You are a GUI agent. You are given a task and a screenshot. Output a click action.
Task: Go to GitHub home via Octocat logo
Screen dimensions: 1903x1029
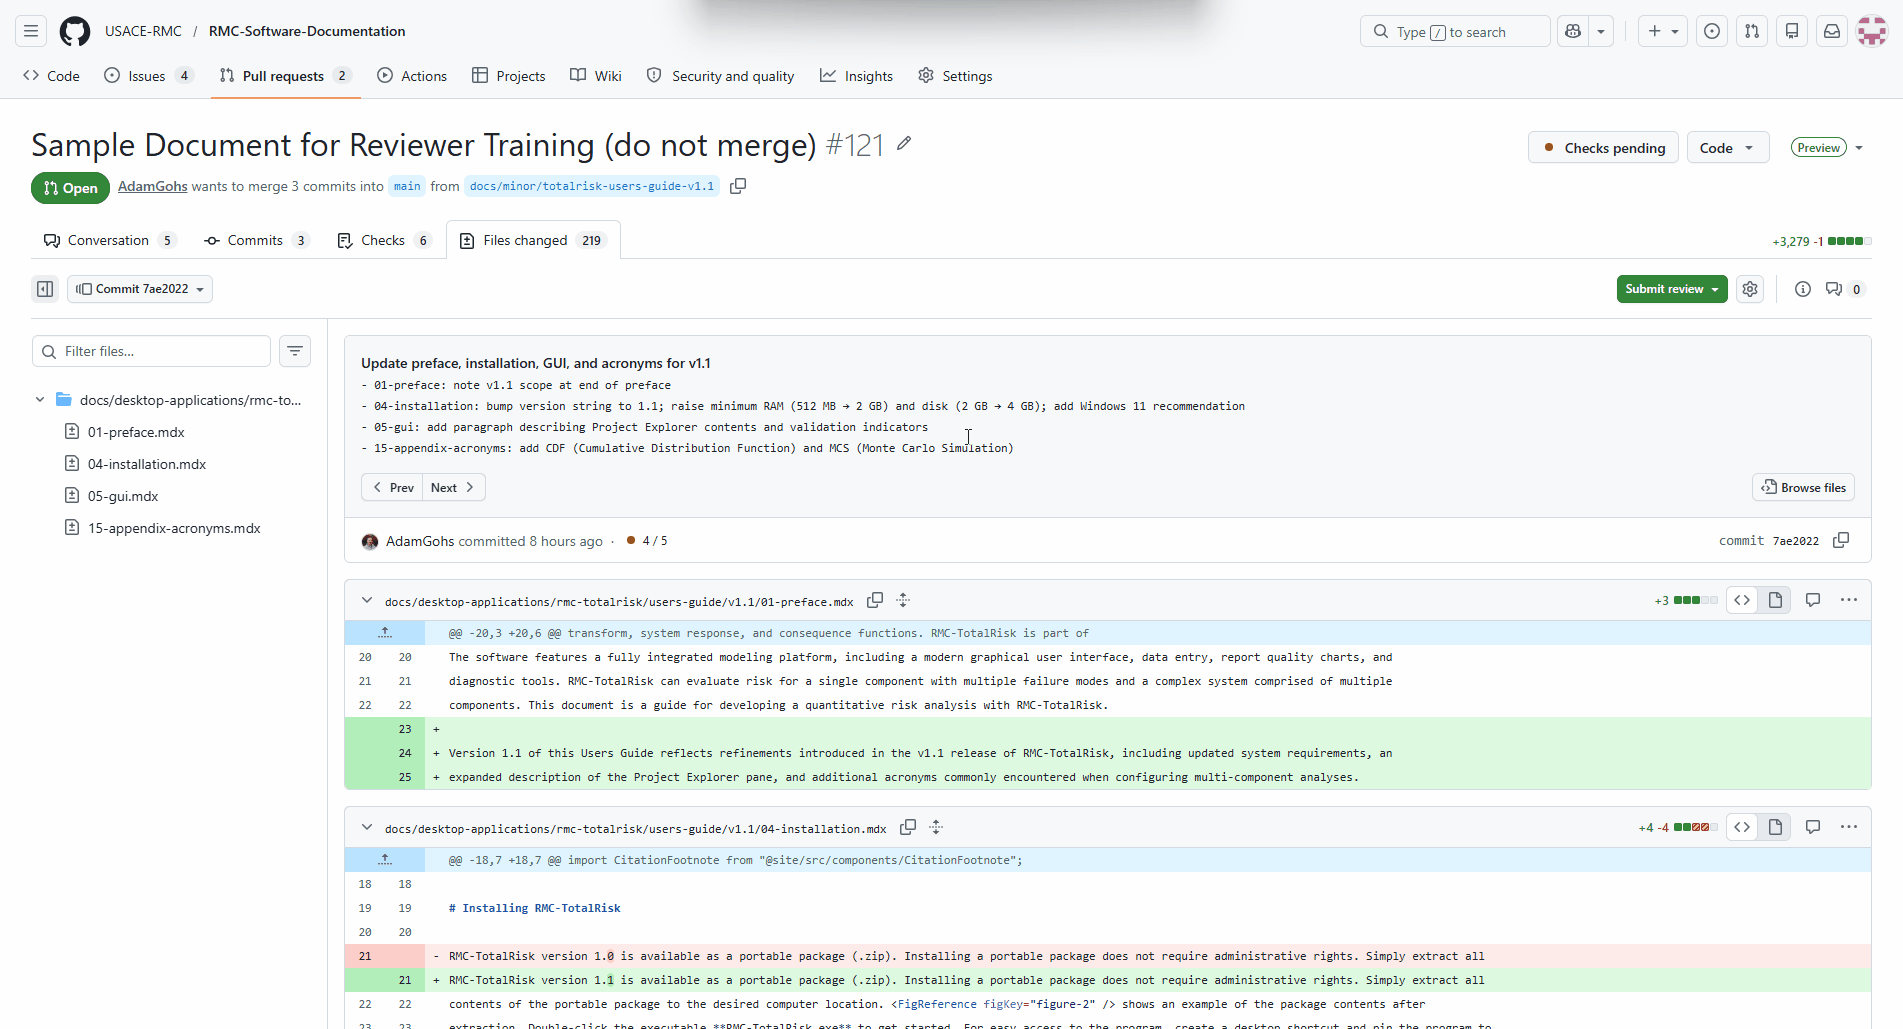75,31
